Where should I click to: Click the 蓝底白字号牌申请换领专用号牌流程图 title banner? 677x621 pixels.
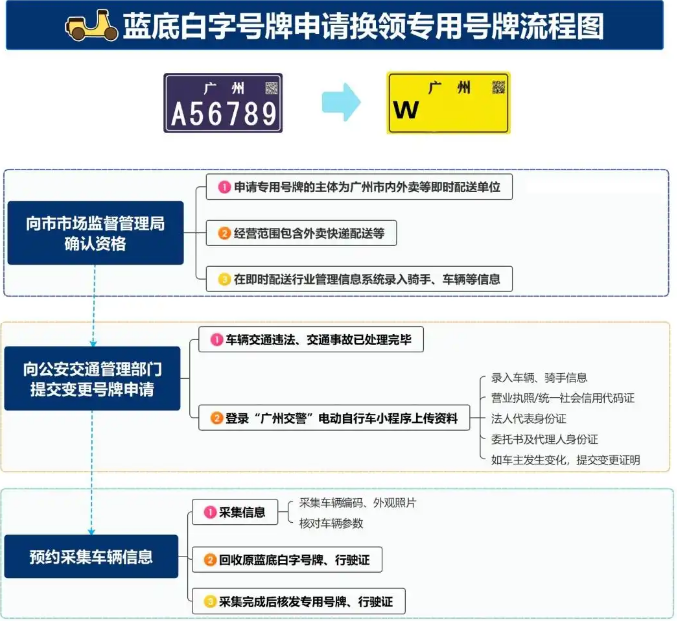coord(338,26)
